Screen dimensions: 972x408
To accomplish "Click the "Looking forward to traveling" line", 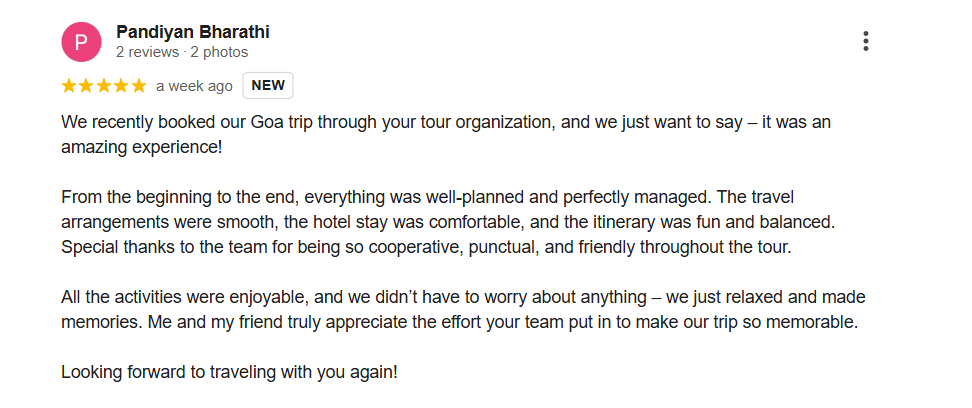I will (x=229, y=372).
